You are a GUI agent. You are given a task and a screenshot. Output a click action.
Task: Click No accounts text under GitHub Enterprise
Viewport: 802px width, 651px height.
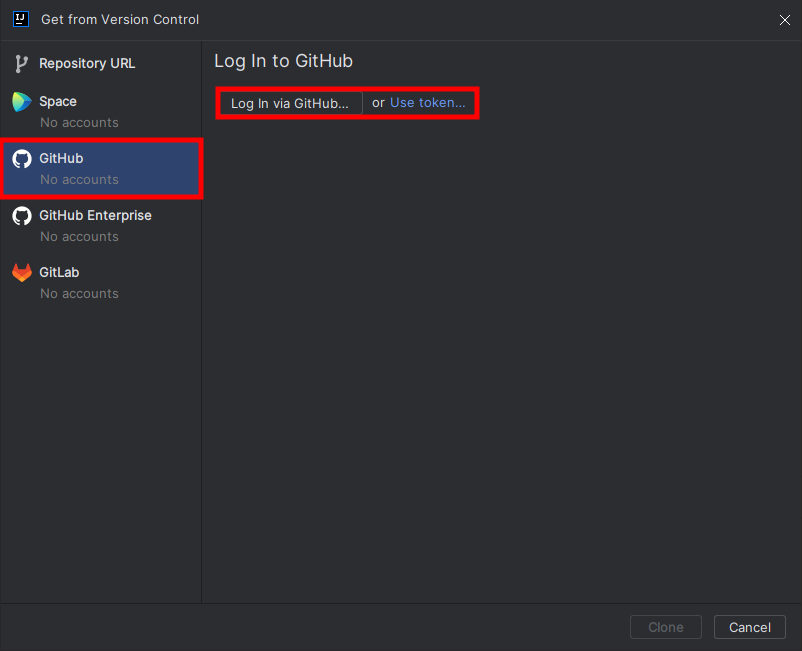(79, 237)
